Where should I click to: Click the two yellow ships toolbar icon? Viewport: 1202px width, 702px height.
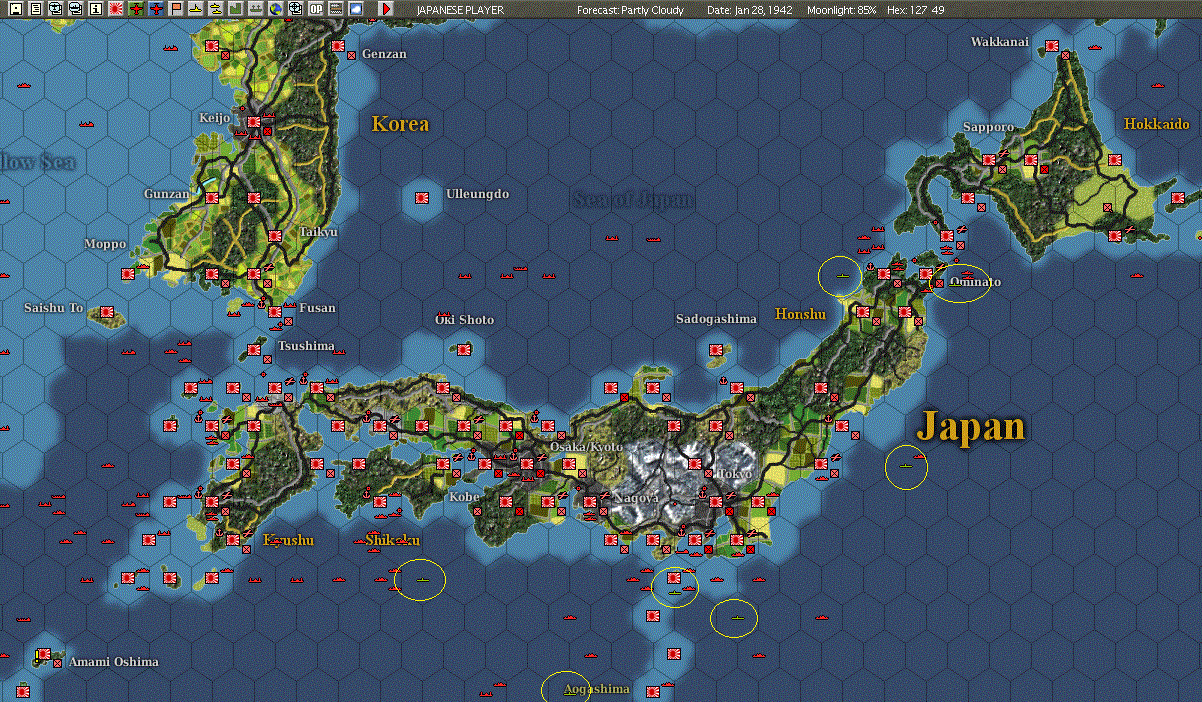click(x=216, y=9)
